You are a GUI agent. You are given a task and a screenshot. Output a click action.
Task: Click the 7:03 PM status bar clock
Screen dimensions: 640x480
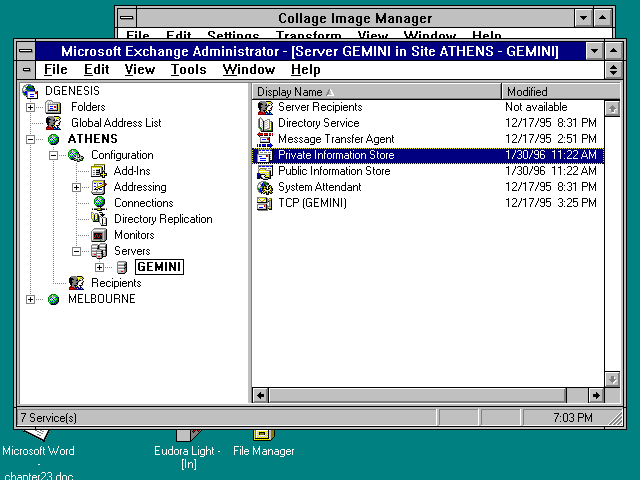pos(573,418)
